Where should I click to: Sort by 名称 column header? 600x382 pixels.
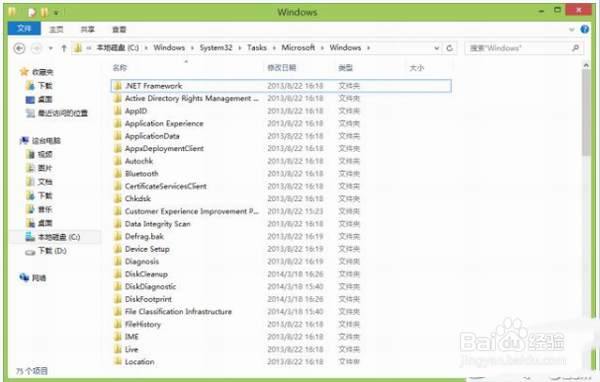tap(120, 68)
